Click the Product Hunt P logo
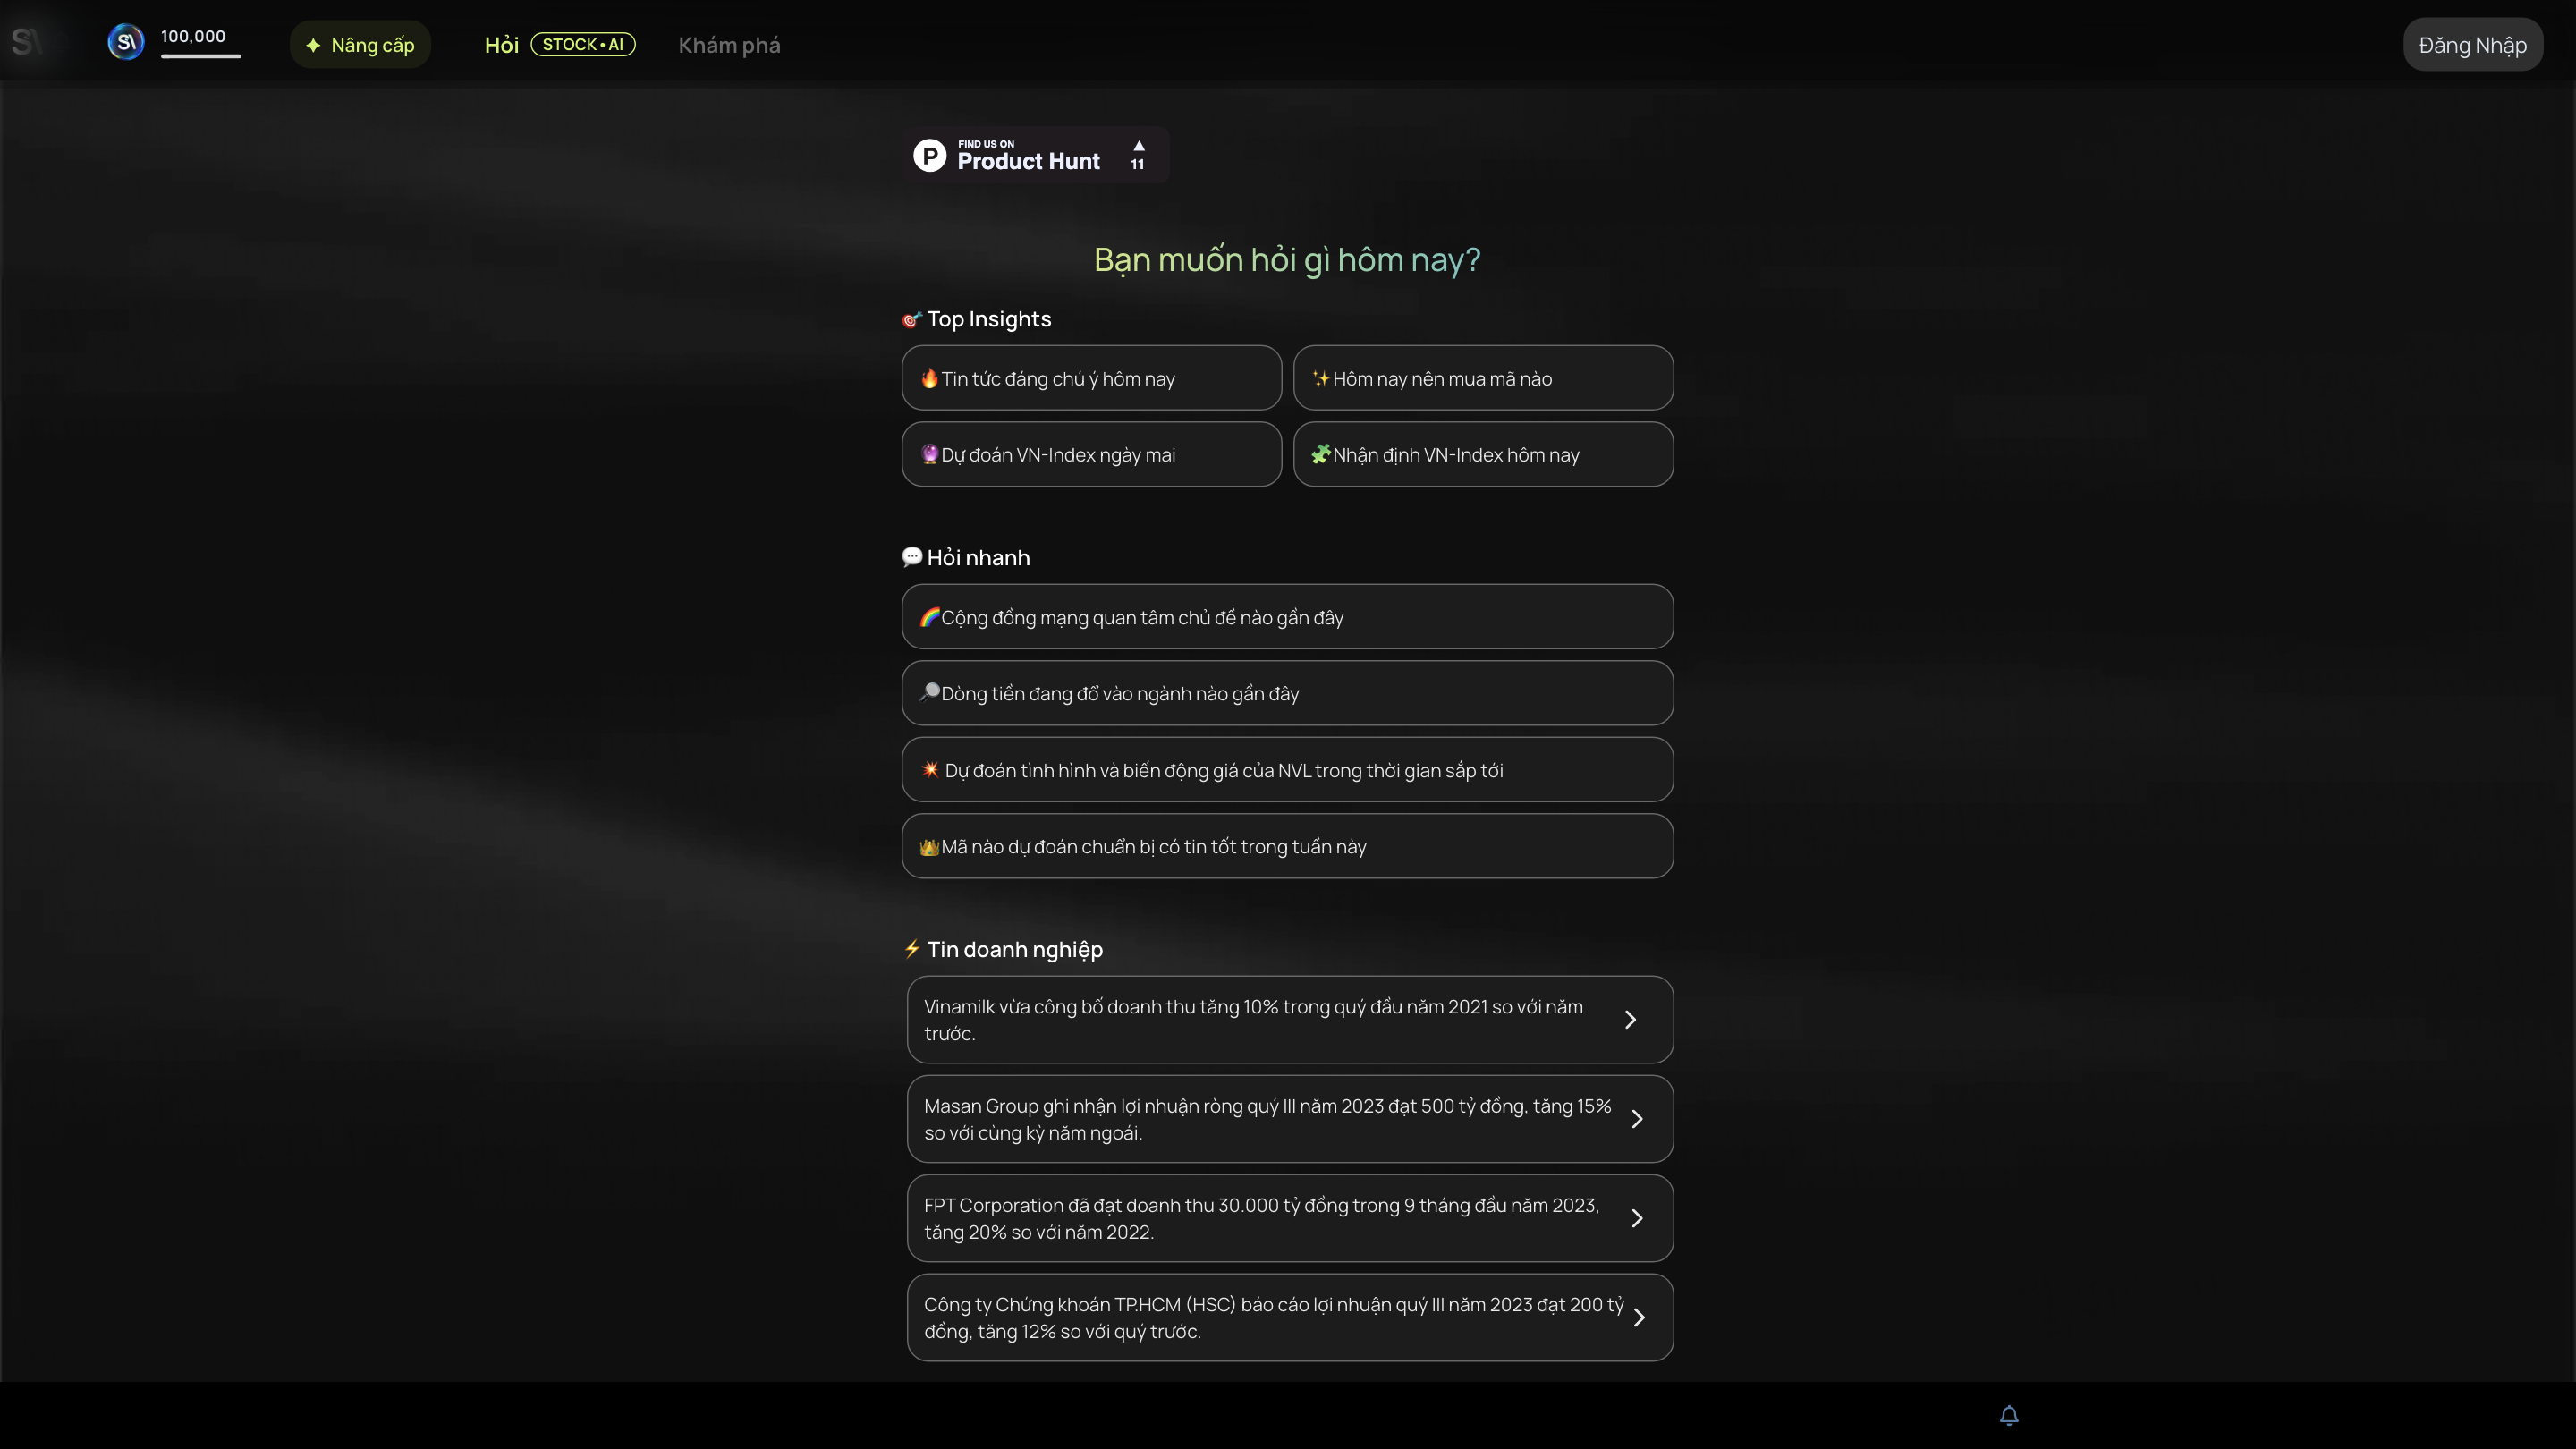The image size is (2576, 1449). pos(929,155)
